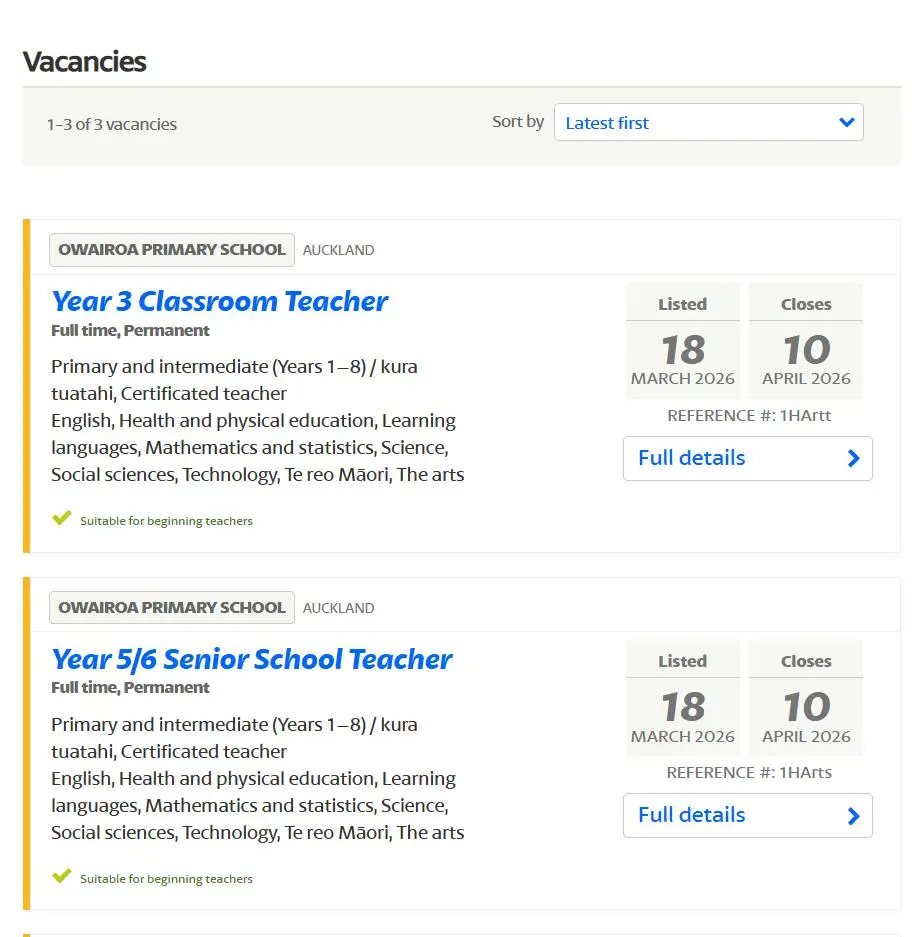The width and height of the screenshot is (920, 937).
Task: Click the green checkmark in the Year 5/6 listing
Action: pyautogui.click(x=62, y=876)
